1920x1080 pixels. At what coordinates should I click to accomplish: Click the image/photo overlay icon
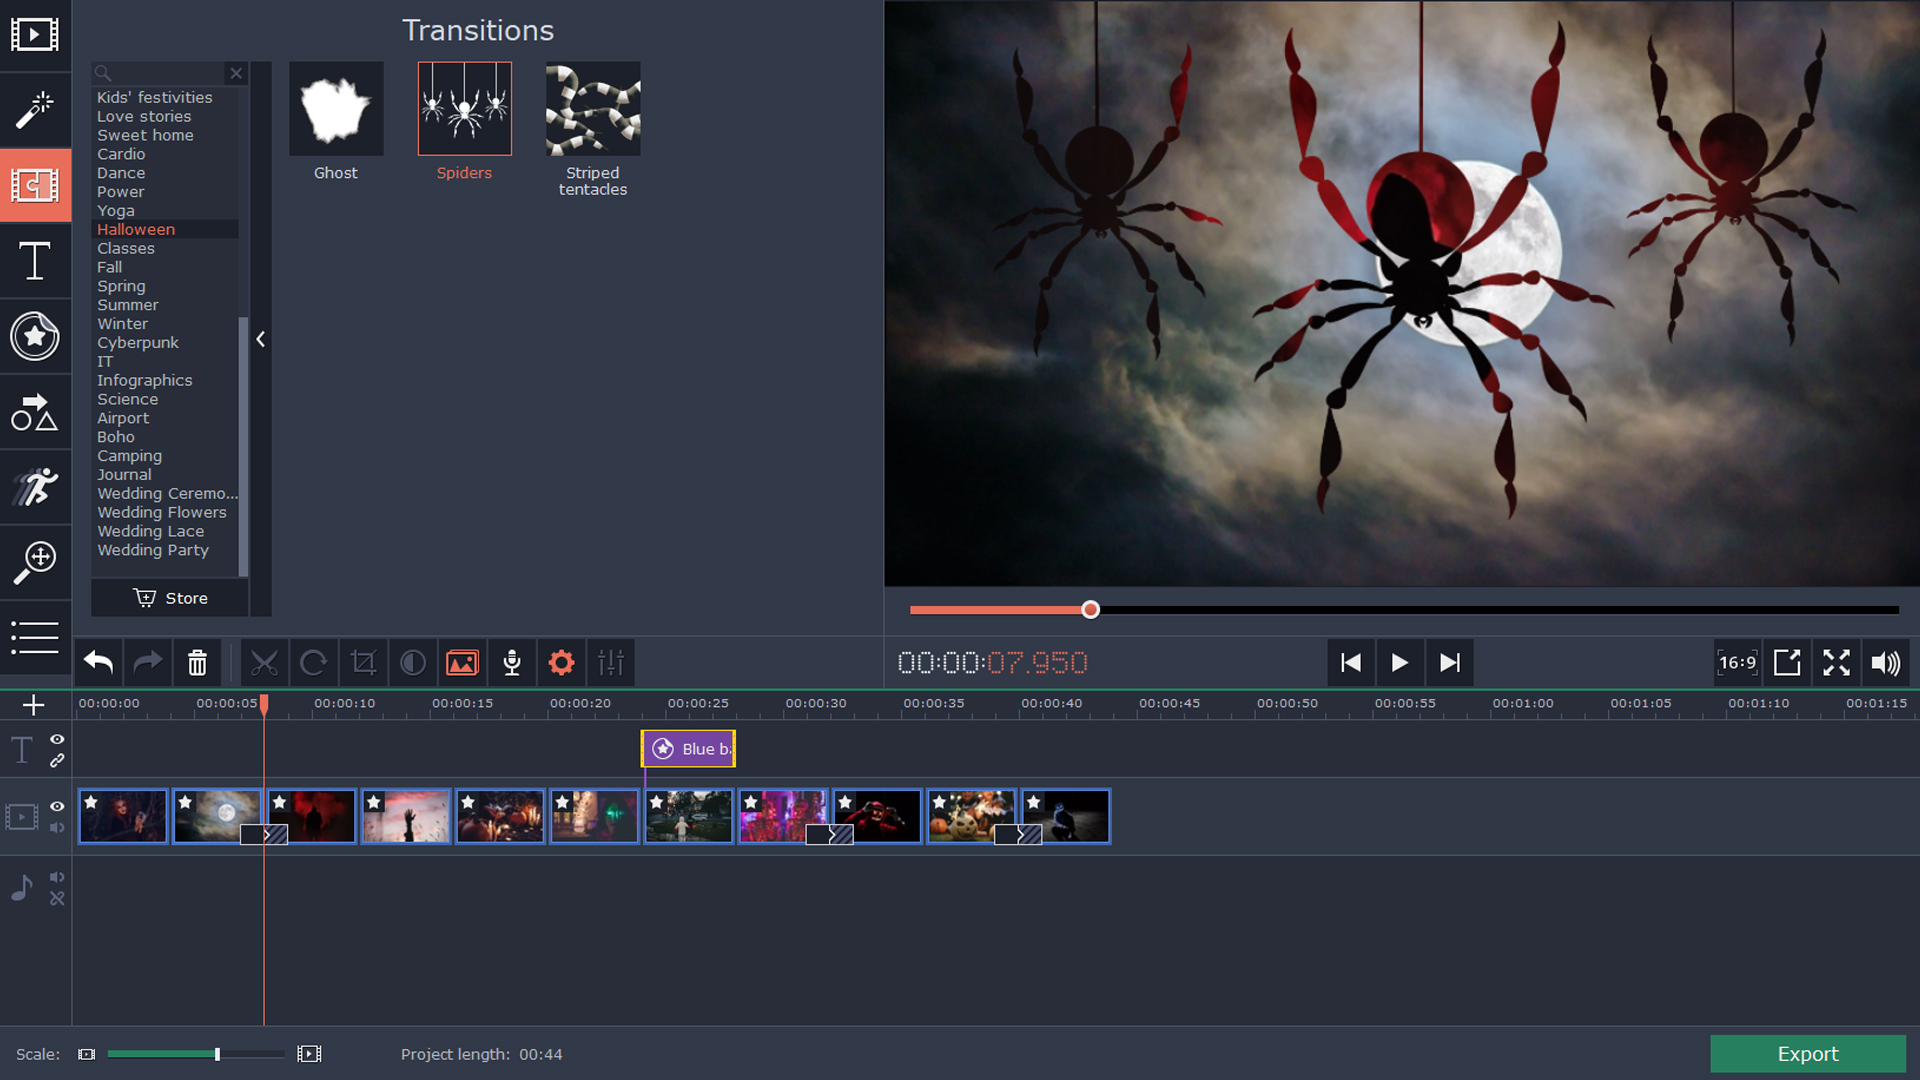pyautogui.click(x=462, y=662)
